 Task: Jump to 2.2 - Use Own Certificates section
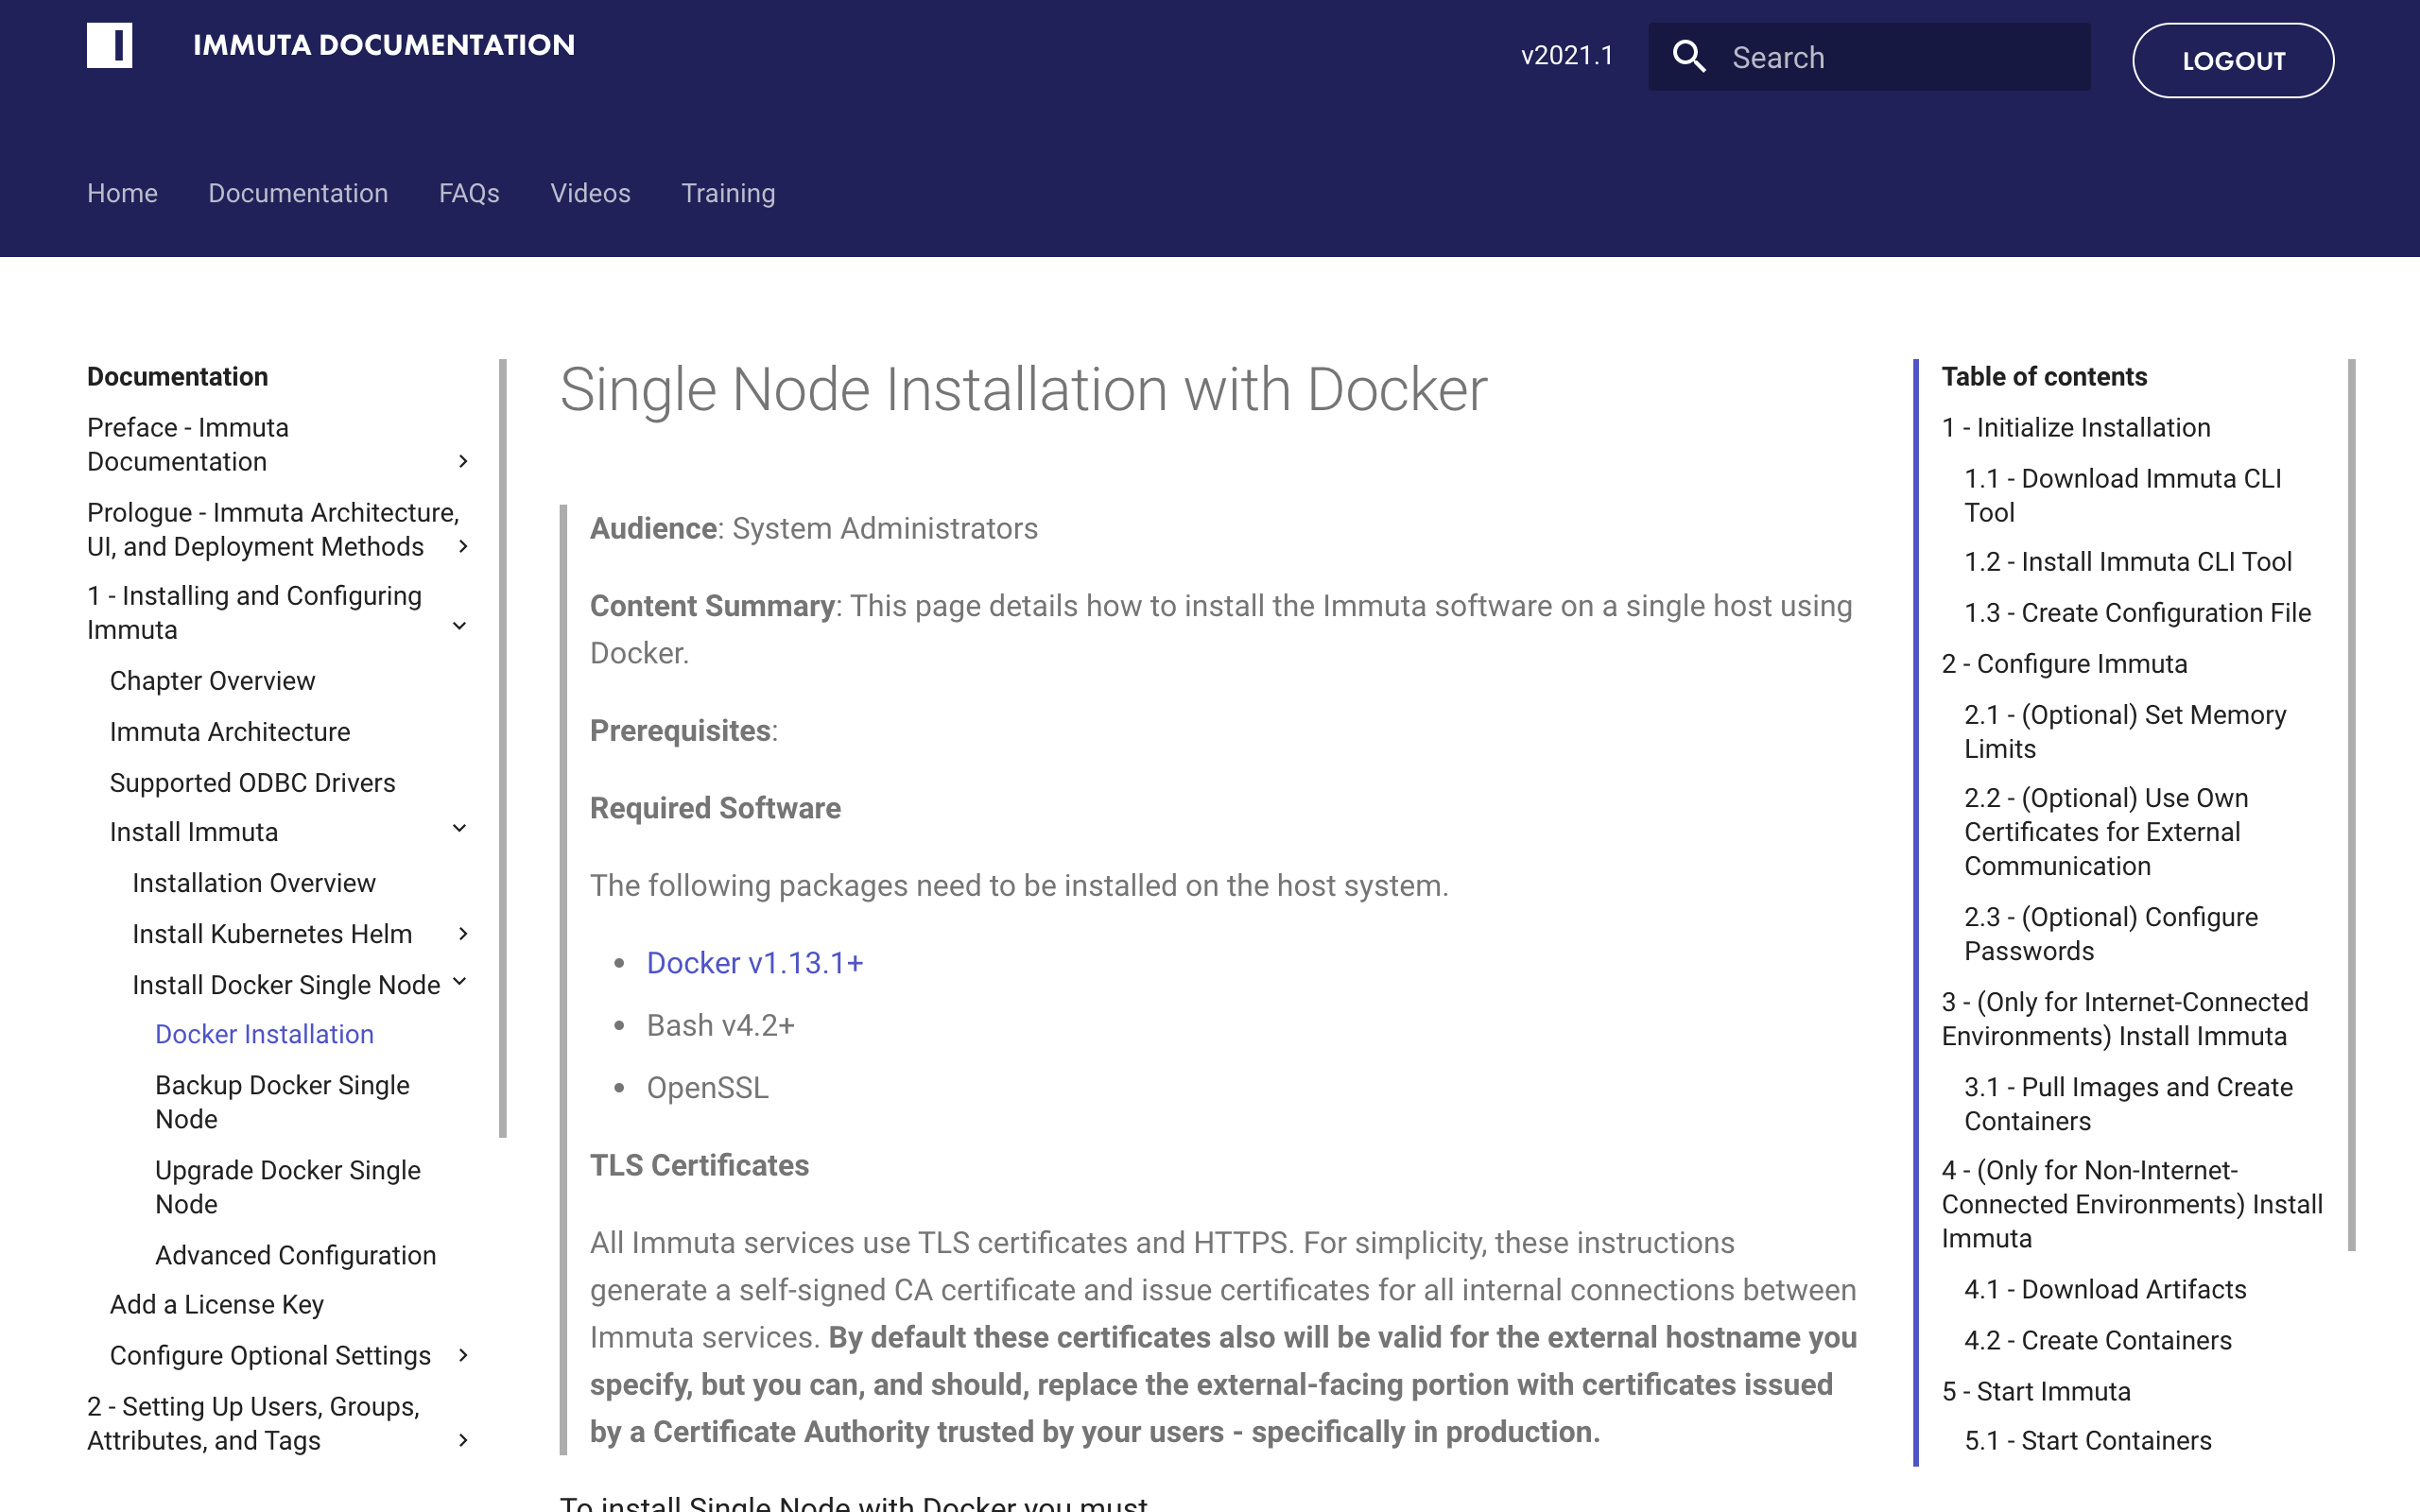[2106, 832]
